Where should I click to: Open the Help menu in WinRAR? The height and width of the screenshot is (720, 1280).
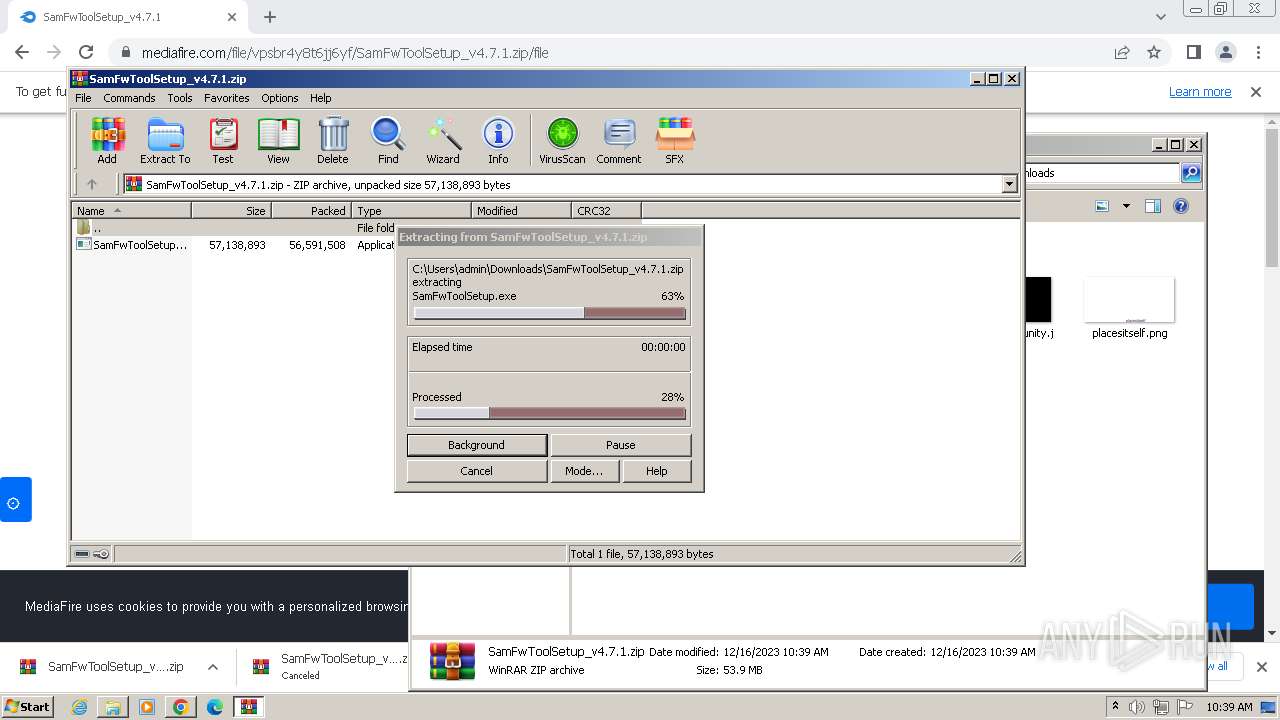320,98
